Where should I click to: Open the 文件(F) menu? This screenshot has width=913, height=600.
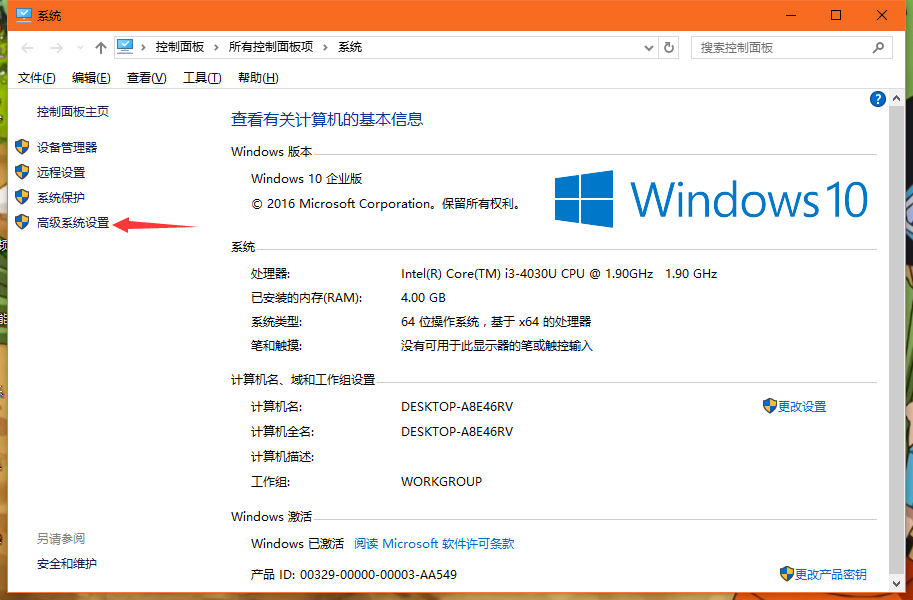point(36,78)
